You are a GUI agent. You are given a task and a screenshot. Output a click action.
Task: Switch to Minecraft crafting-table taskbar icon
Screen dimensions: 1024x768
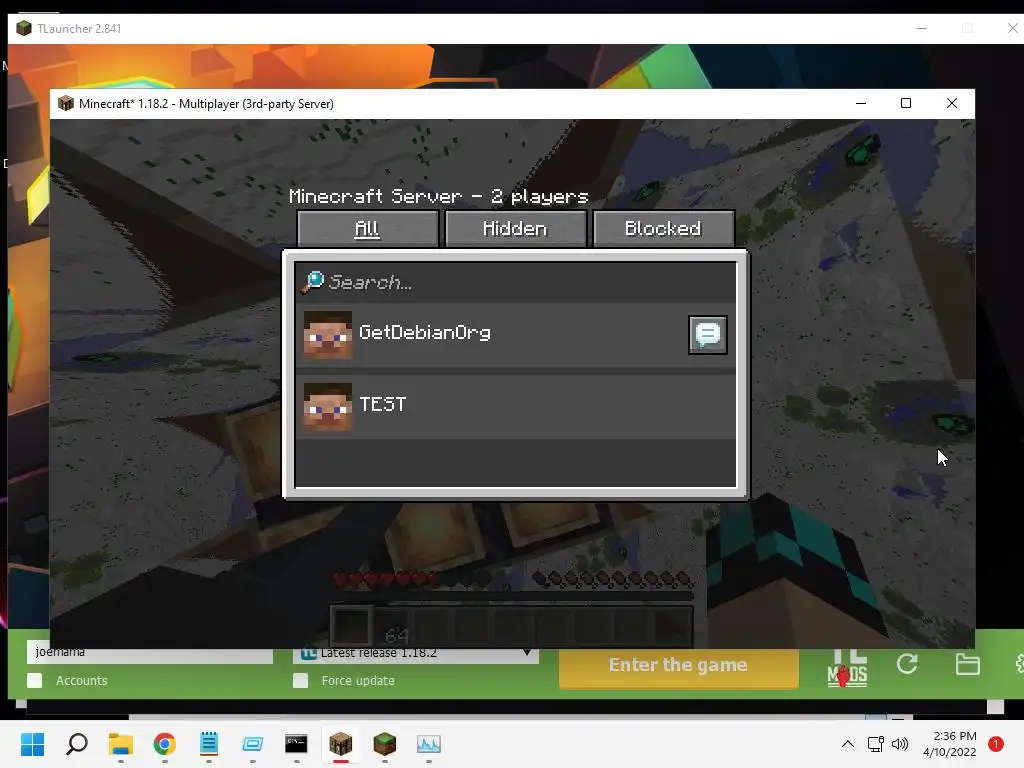tap(340, 744)
